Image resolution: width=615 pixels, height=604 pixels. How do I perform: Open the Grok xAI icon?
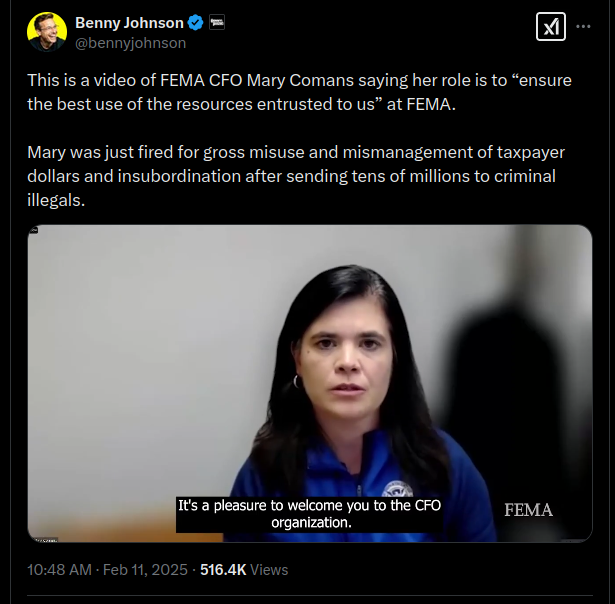pos(551,27)
